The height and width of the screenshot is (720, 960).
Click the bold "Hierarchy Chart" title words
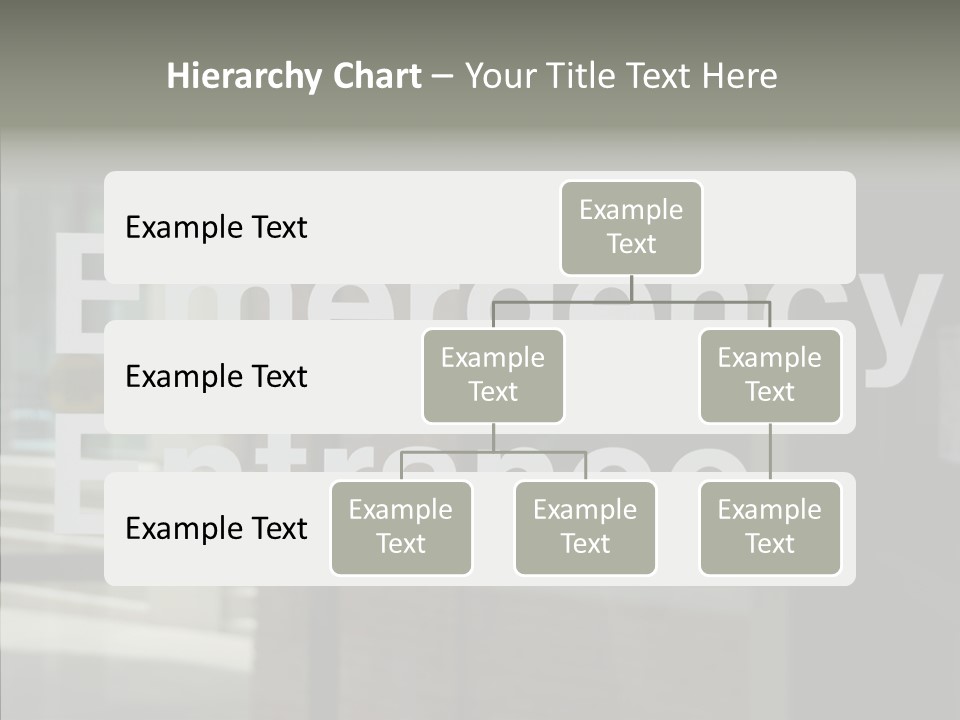pyautogui.click(x=294, y=76)
